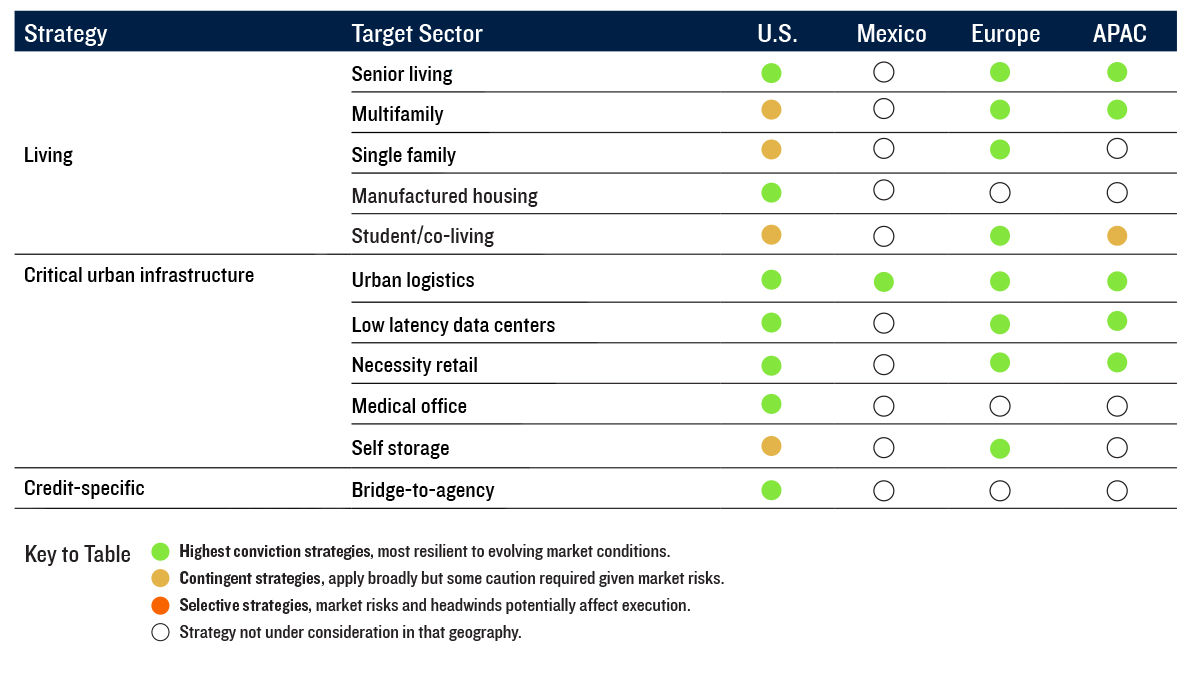Select the Target Sector column header

(x=417, y=34)
